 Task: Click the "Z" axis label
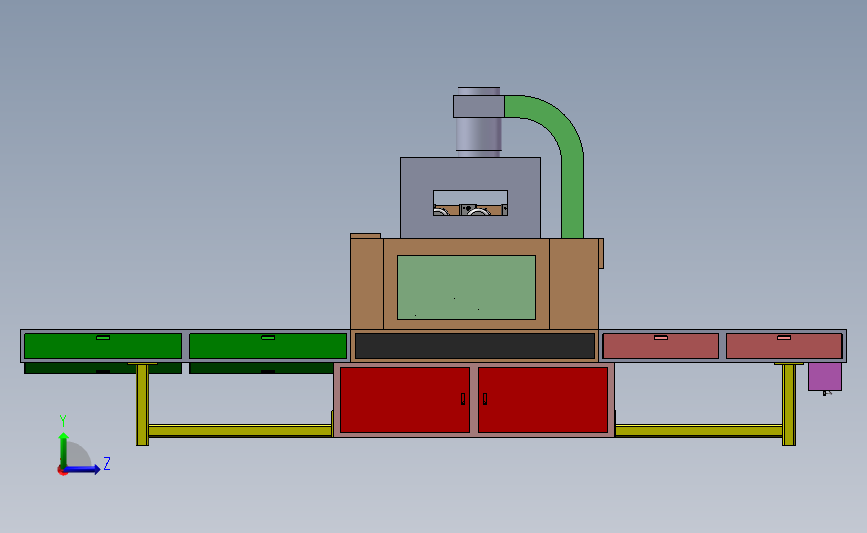[x=107, y=463]
